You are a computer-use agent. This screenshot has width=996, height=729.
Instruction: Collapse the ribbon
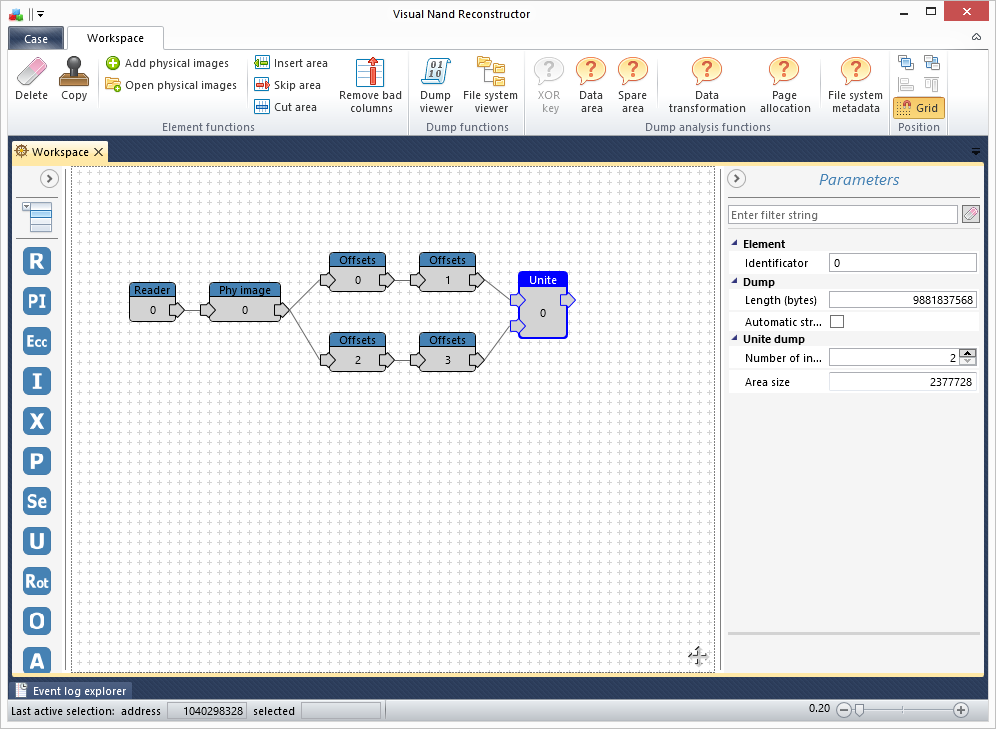point(976,37)
